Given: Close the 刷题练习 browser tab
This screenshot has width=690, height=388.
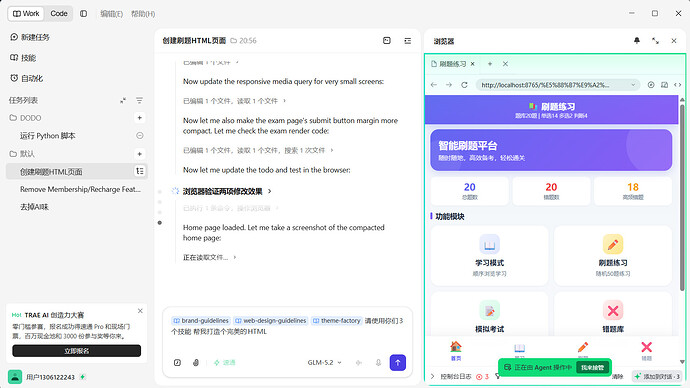Looking at the screenshot, I should 473,64.
